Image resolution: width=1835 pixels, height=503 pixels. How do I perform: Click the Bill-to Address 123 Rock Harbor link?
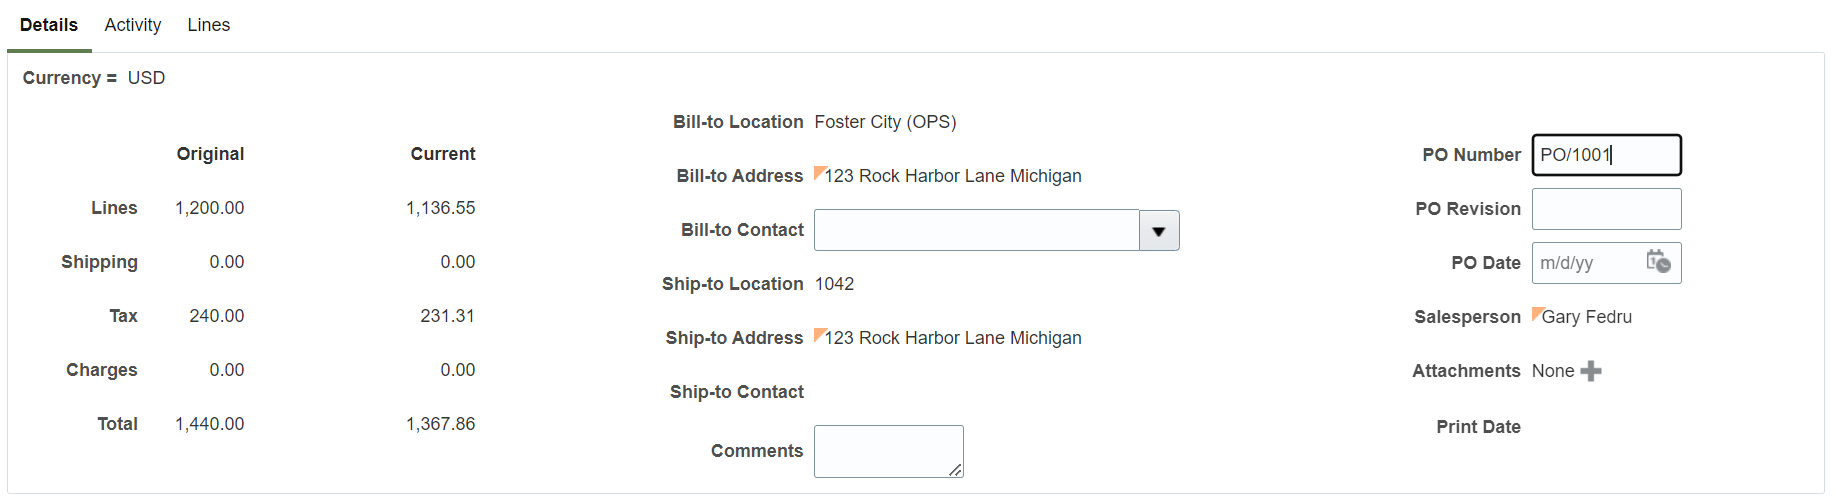tap(953, 176)
